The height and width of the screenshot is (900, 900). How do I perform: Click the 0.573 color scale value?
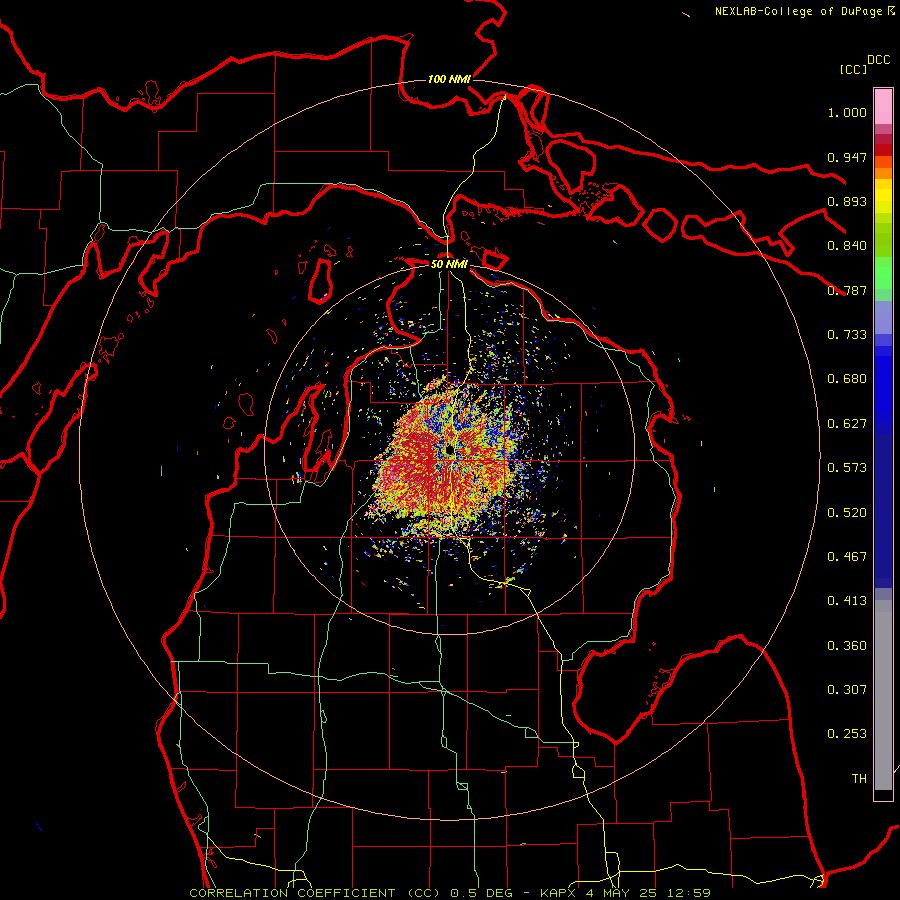tap(847, 468)
